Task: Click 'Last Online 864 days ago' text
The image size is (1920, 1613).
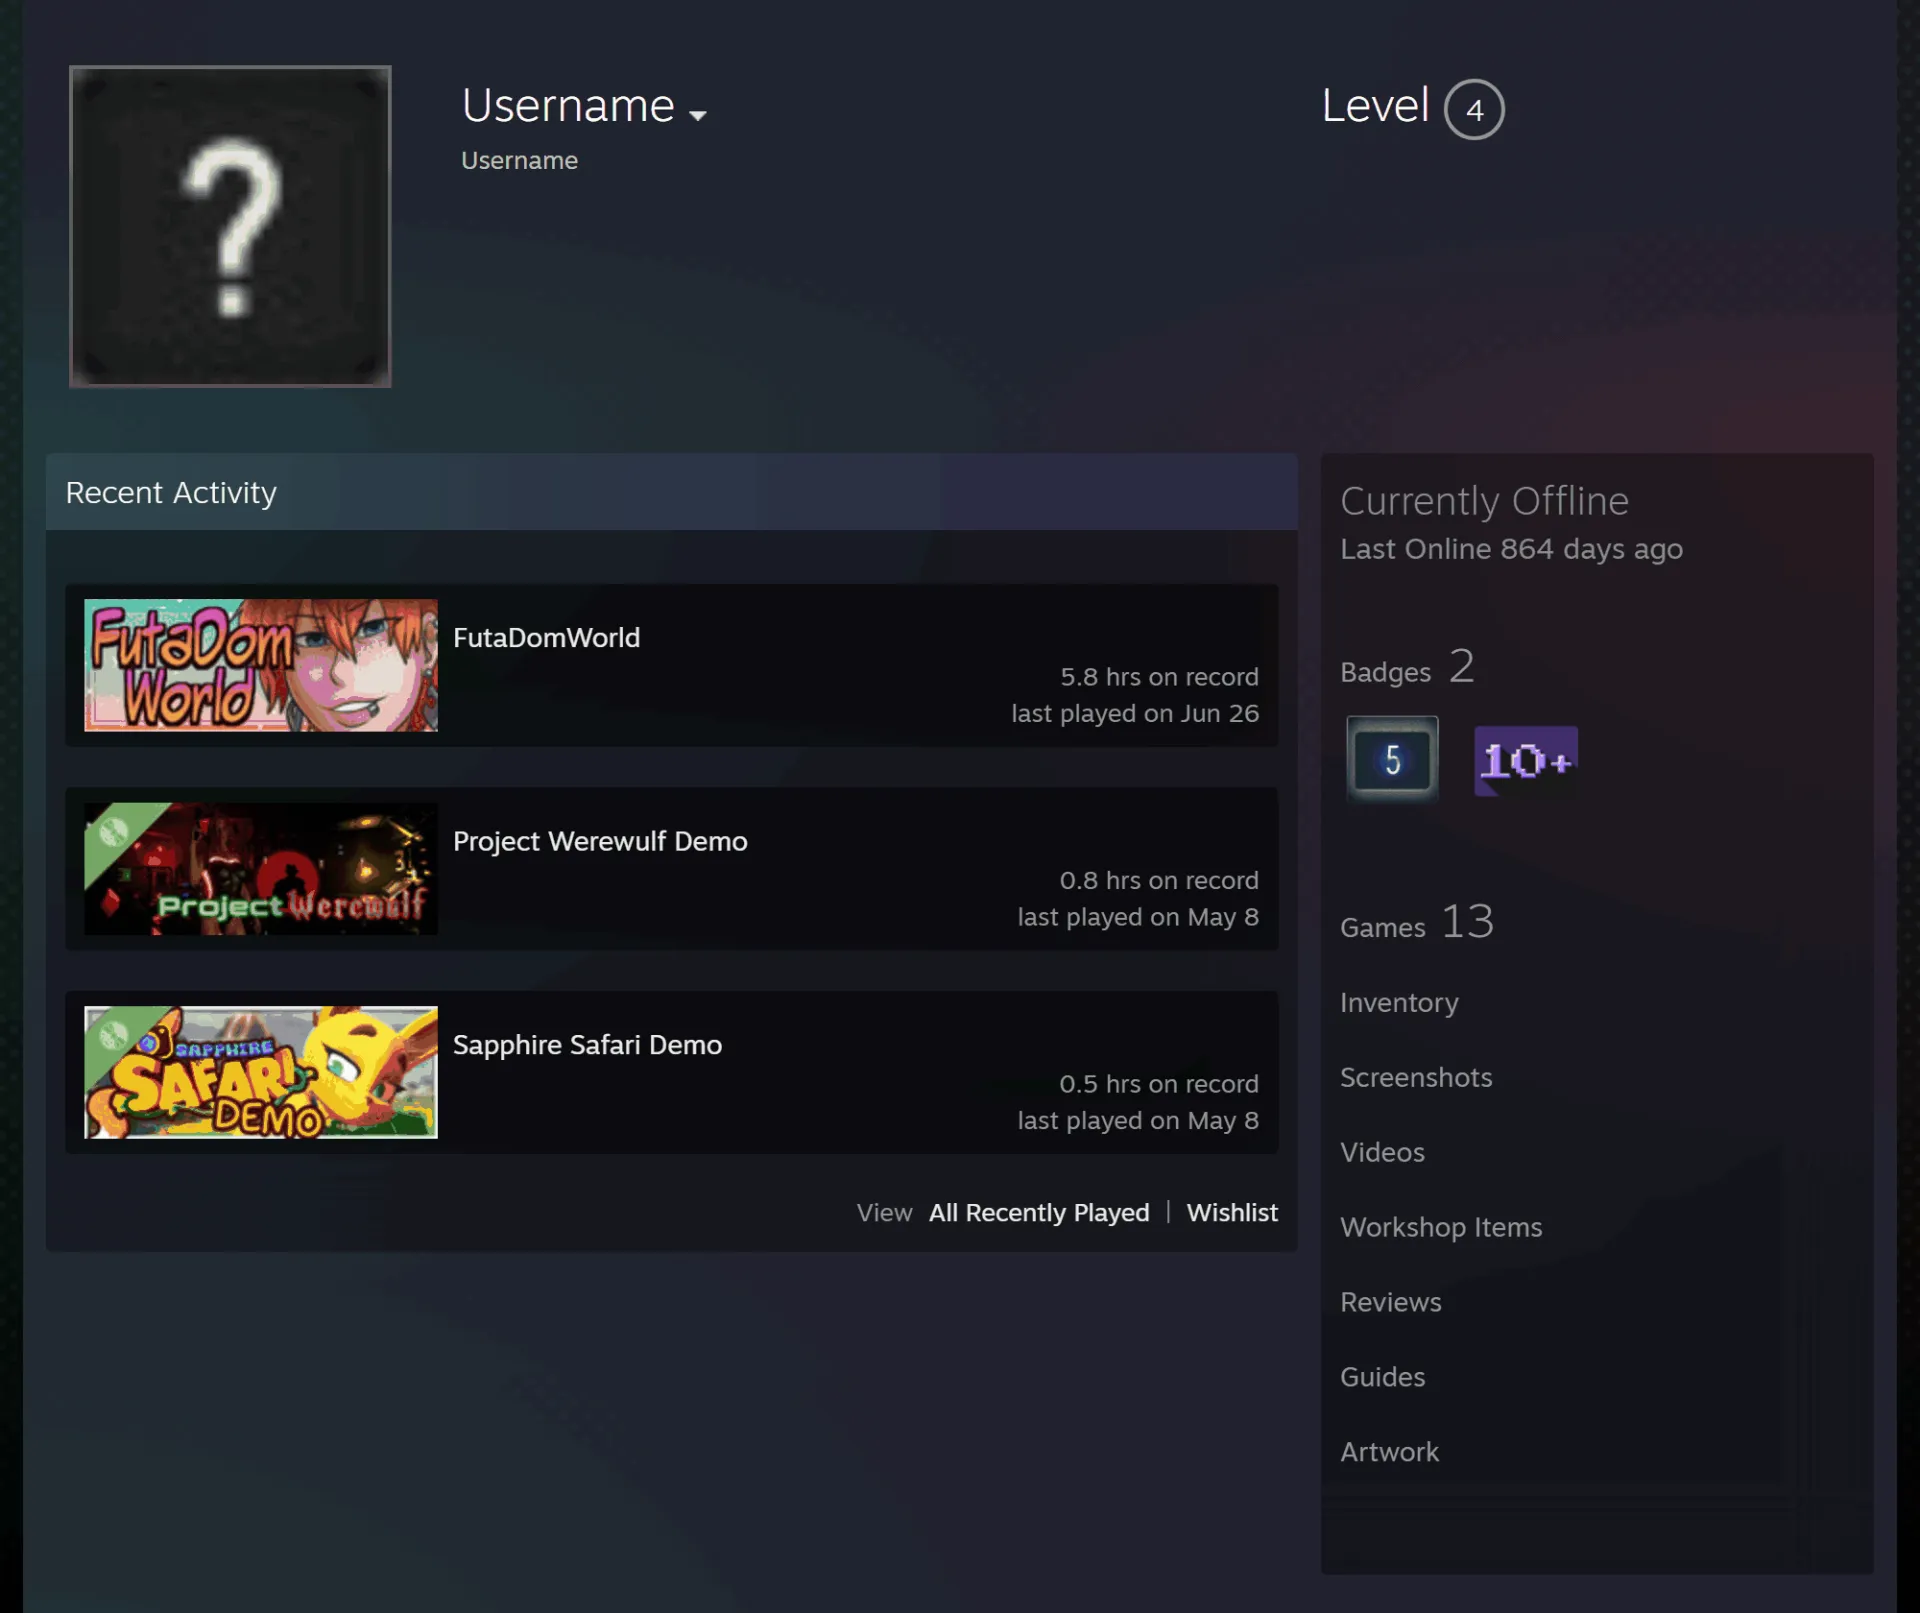Action: click(x=1511, y=549)
